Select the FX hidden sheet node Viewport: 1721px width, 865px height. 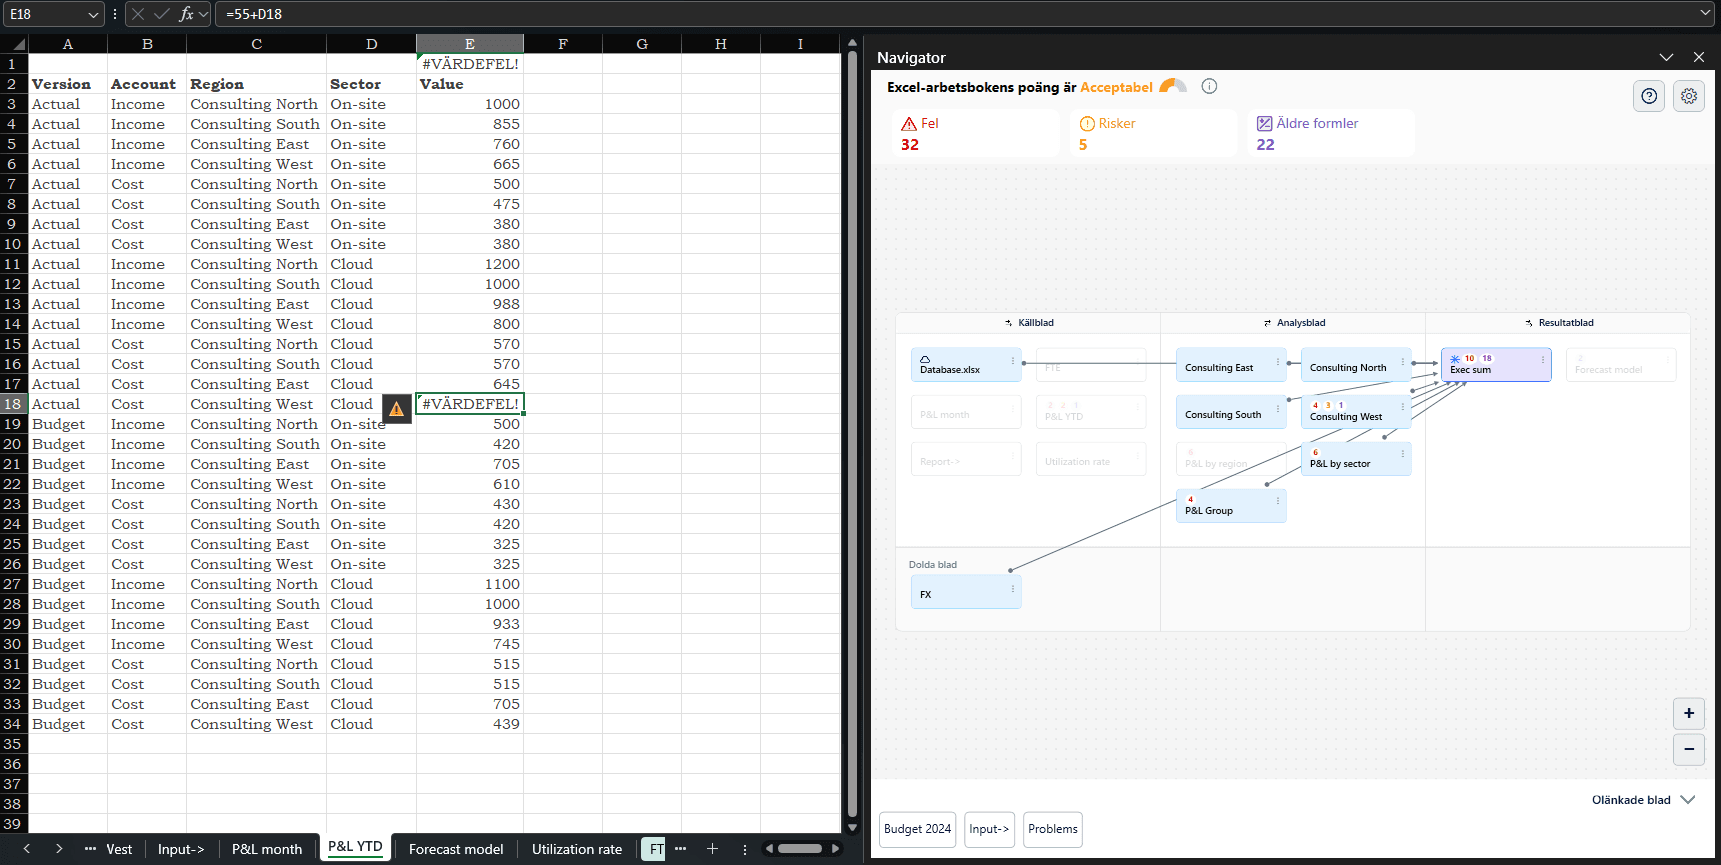click(x=966, y=592)
